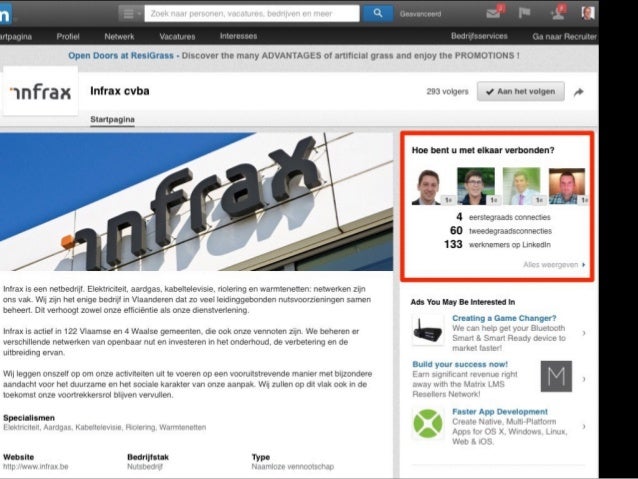Open third connection's profile photo
638x479 pixels.
pyautogui.click(x=522, y=186)
